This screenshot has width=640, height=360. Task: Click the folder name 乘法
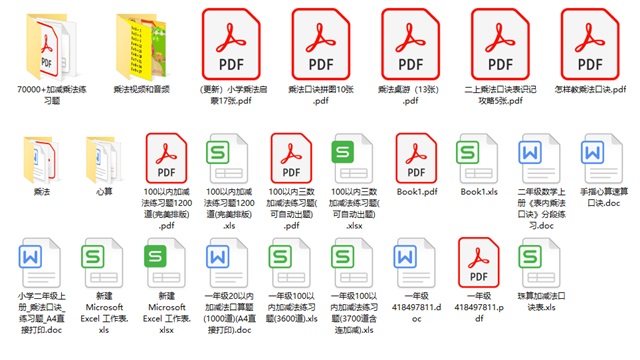41,191
